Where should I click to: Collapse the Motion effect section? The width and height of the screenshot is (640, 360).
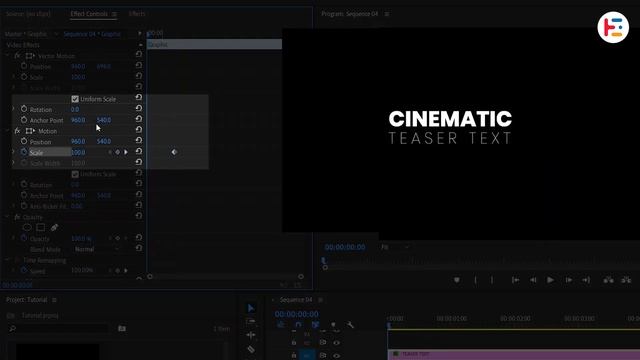[7, 131]
